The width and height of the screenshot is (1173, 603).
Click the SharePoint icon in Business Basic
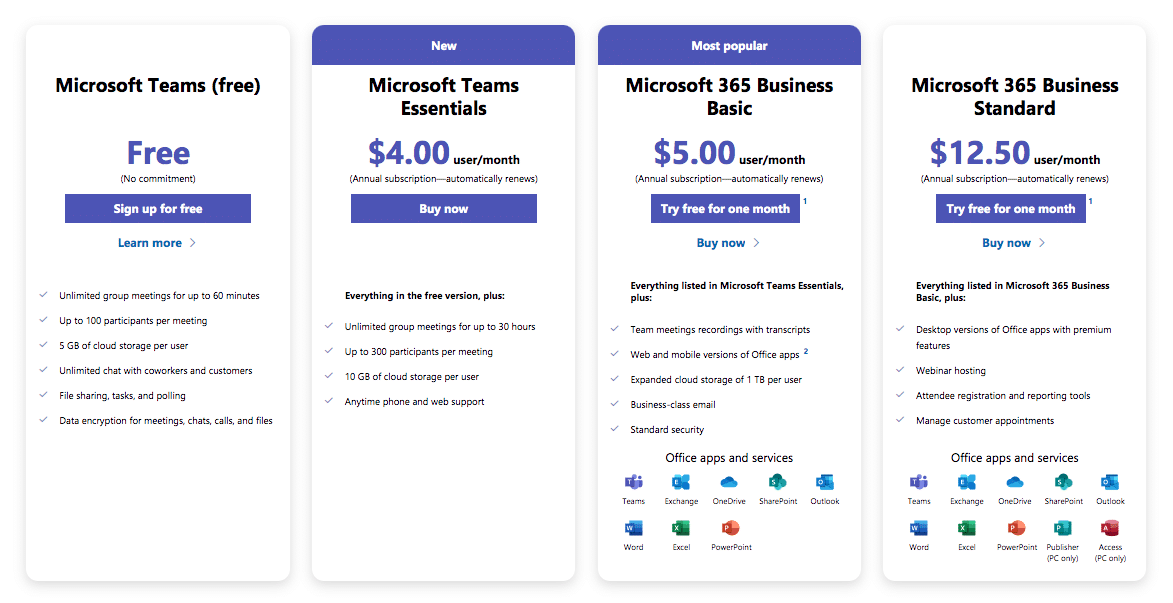click(777, 483)
